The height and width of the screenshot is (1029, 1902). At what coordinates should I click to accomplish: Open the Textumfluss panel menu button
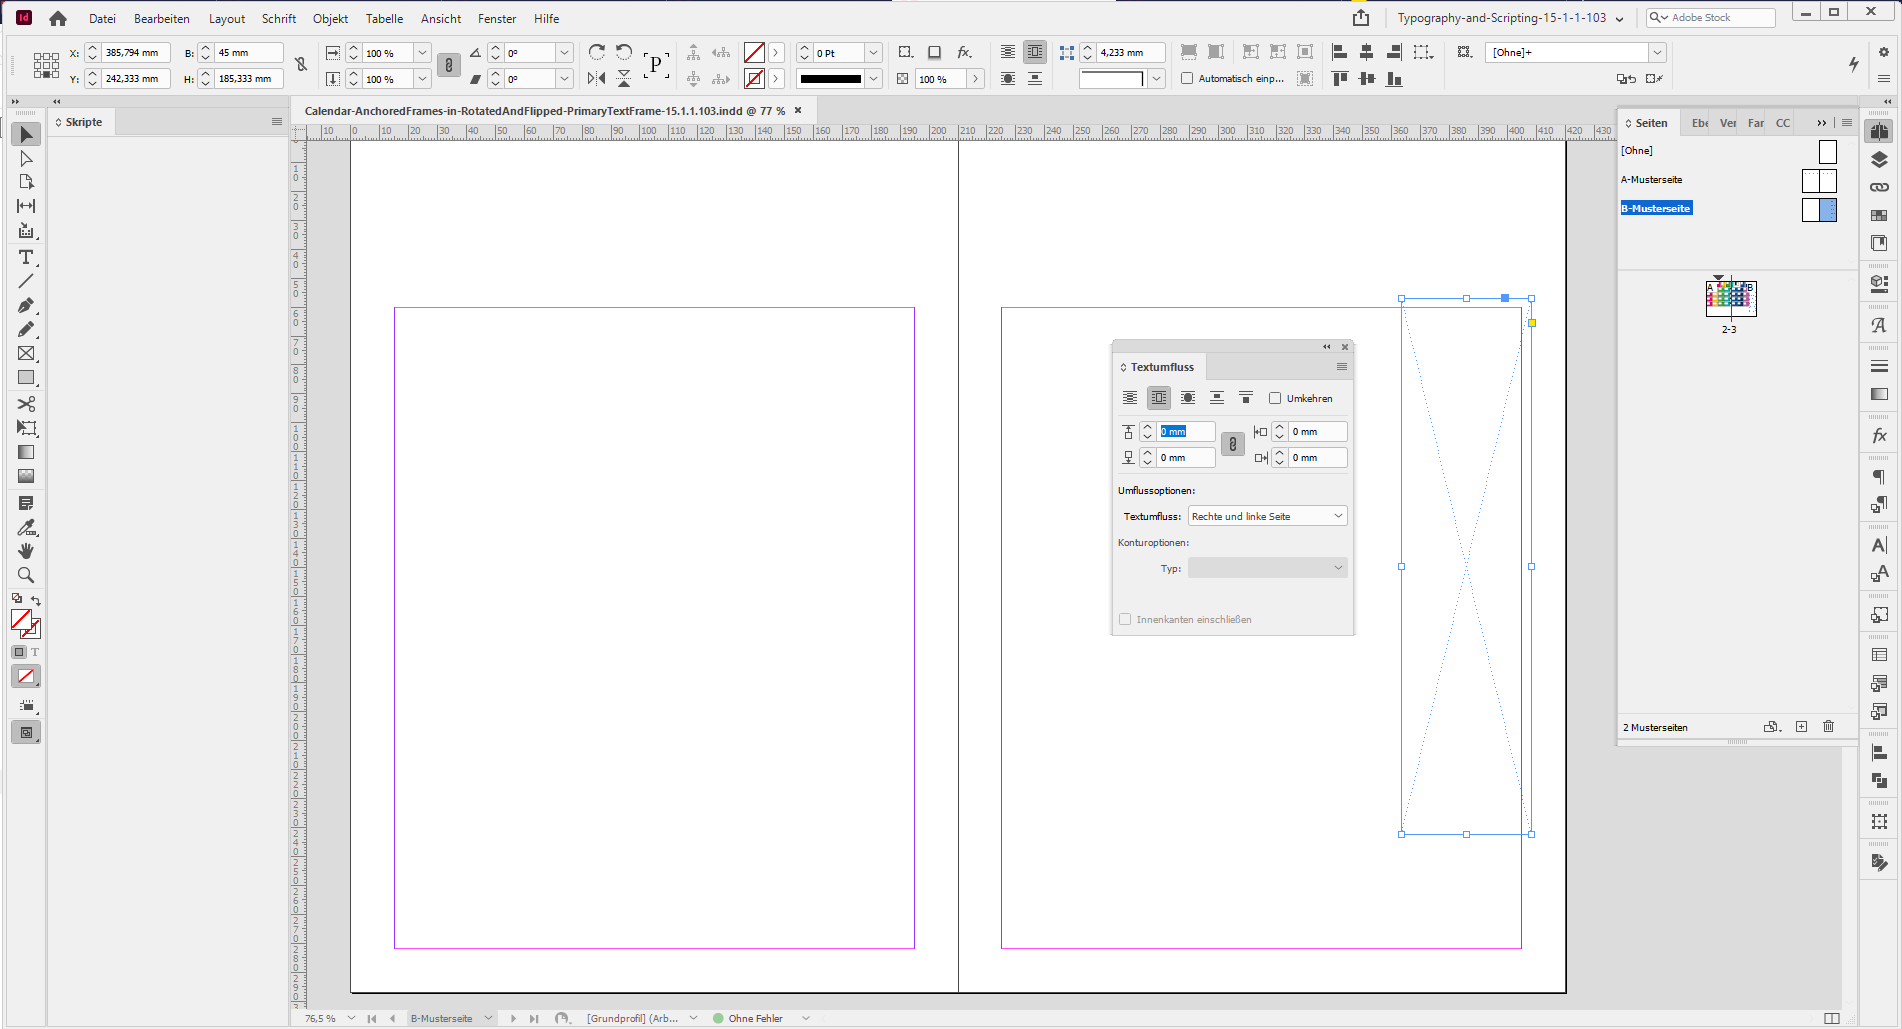1341,367
